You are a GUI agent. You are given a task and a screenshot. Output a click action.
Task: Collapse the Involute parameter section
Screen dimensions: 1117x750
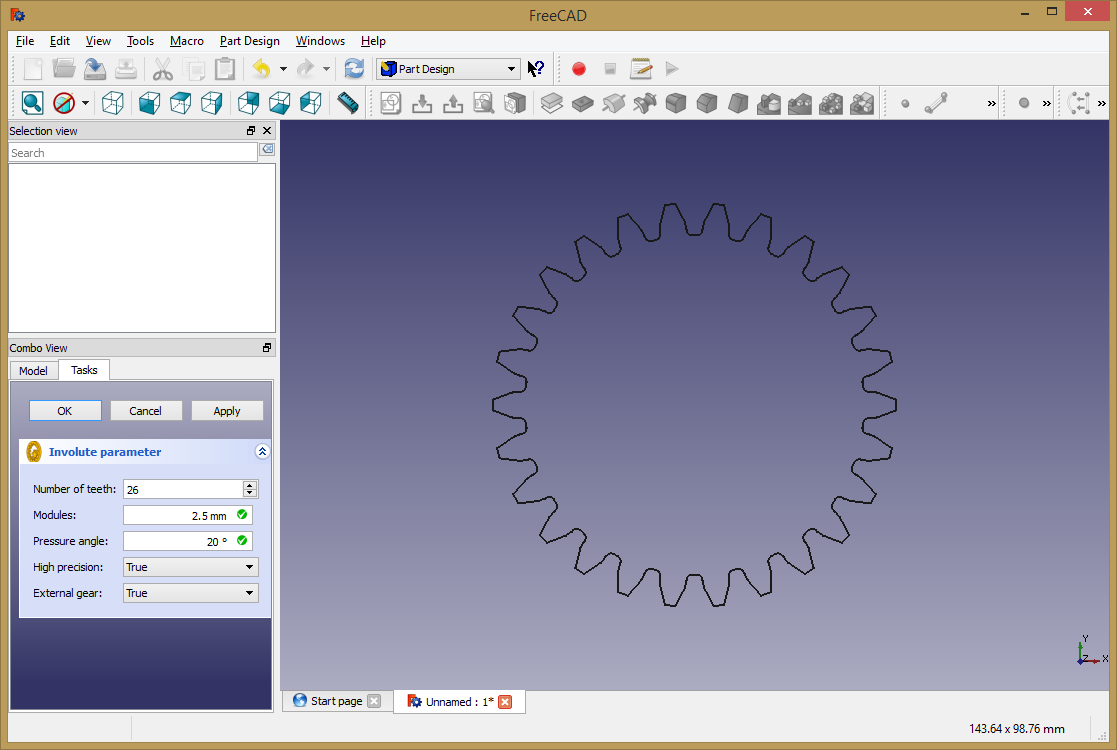pos(262,452)
